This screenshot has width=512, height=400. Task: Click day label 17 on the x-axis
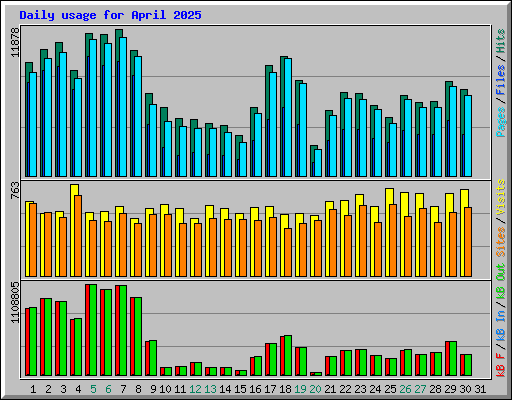click(x=270, y=389)
